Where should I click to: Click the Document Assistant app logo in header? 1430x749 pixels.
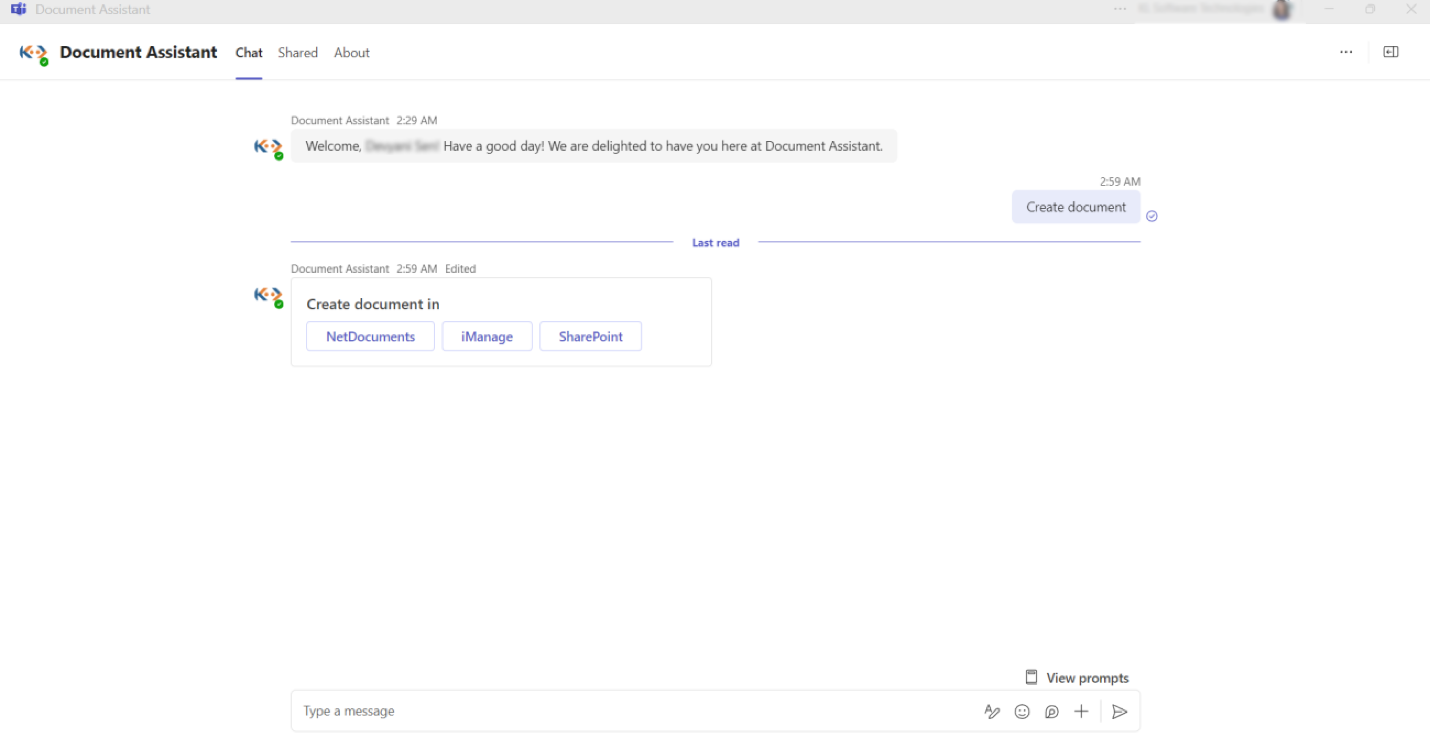(34, 53)
